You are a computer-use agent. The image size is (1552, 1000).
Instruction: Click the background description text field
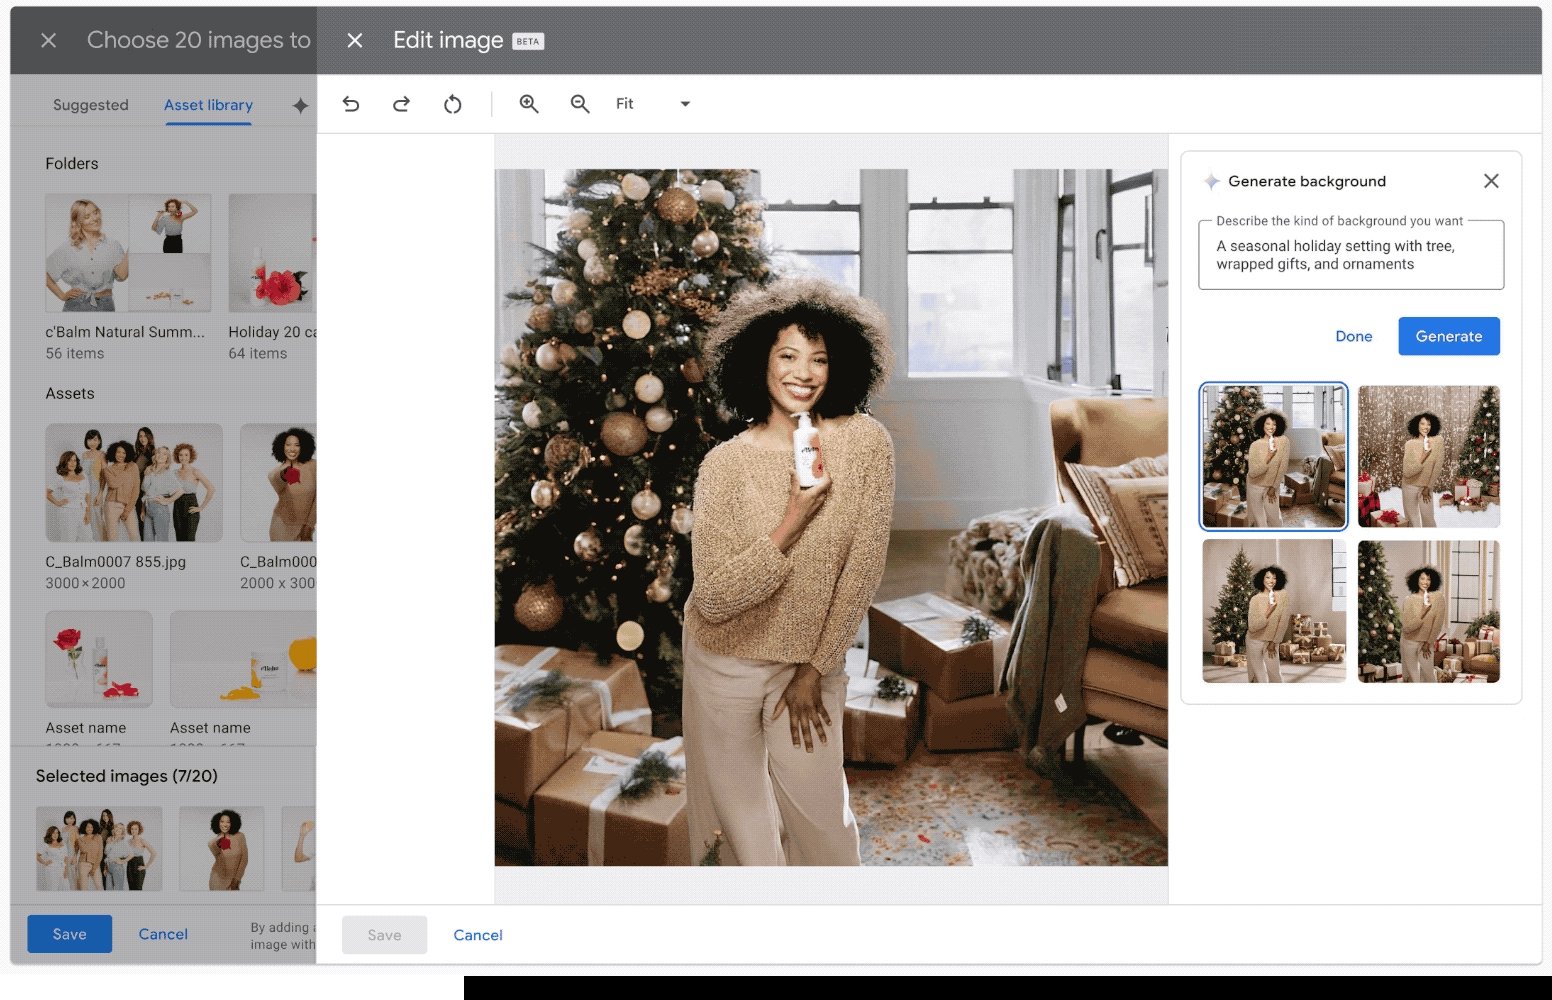tap(1351, 255)
